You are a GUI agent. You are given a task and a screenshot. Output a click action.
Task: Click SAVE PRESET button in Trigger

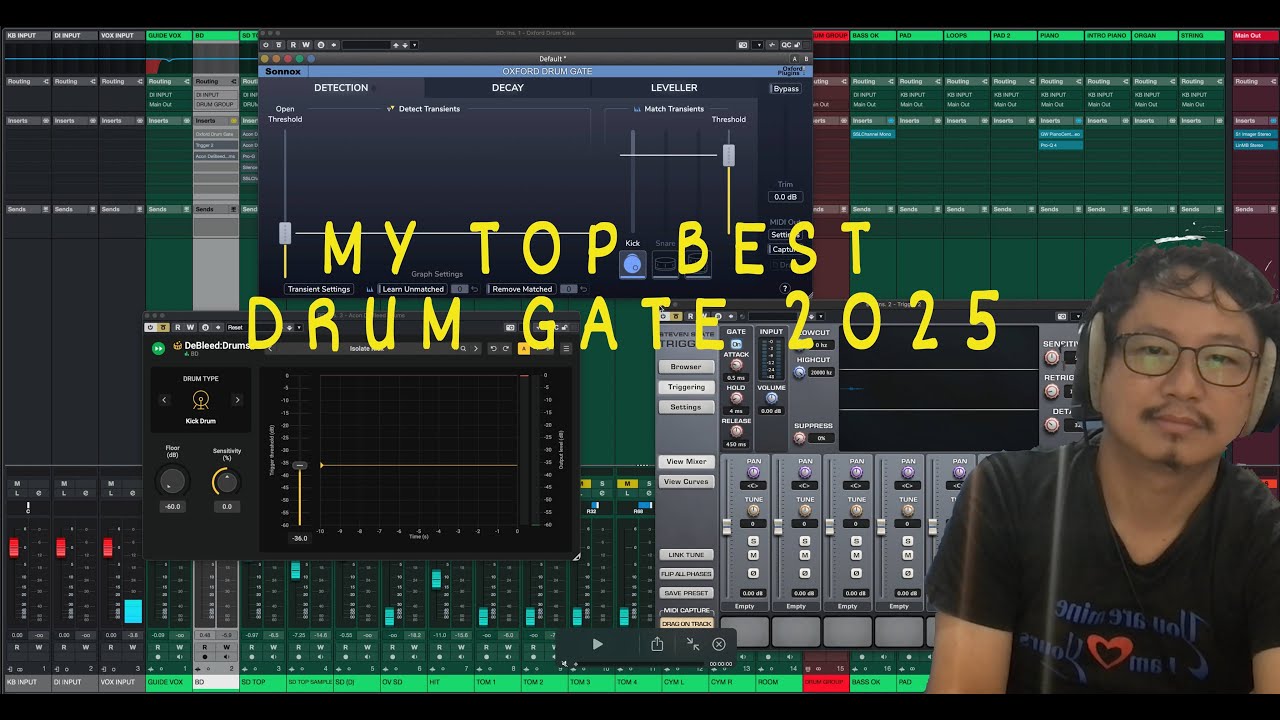point(686,593)
